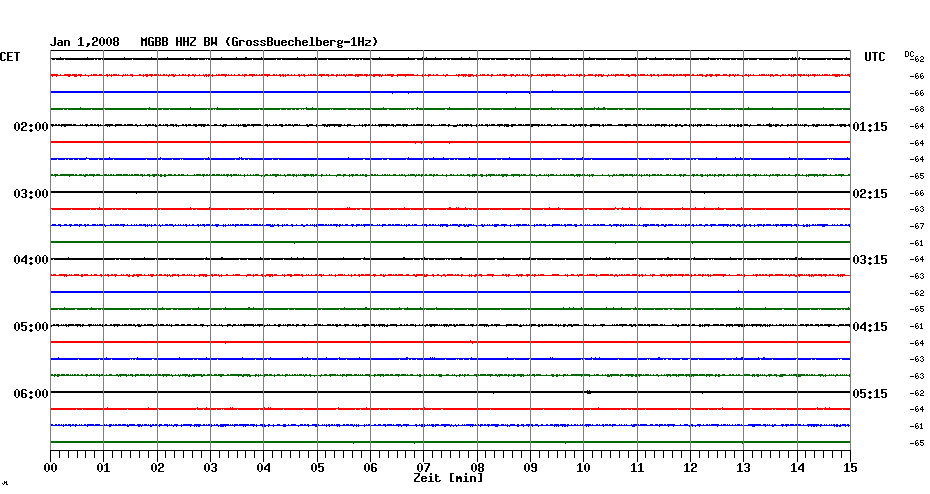Viewport: 930px width, 494px height.
Task: Click the '02' minute axis label
Action: click(x=157, y=468)
